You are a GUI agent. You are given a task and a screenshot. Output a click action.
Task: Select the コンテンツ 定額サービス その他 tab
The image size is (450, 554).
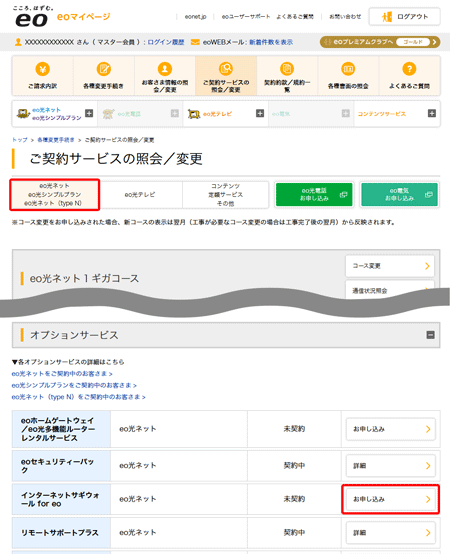pos(225,195)
